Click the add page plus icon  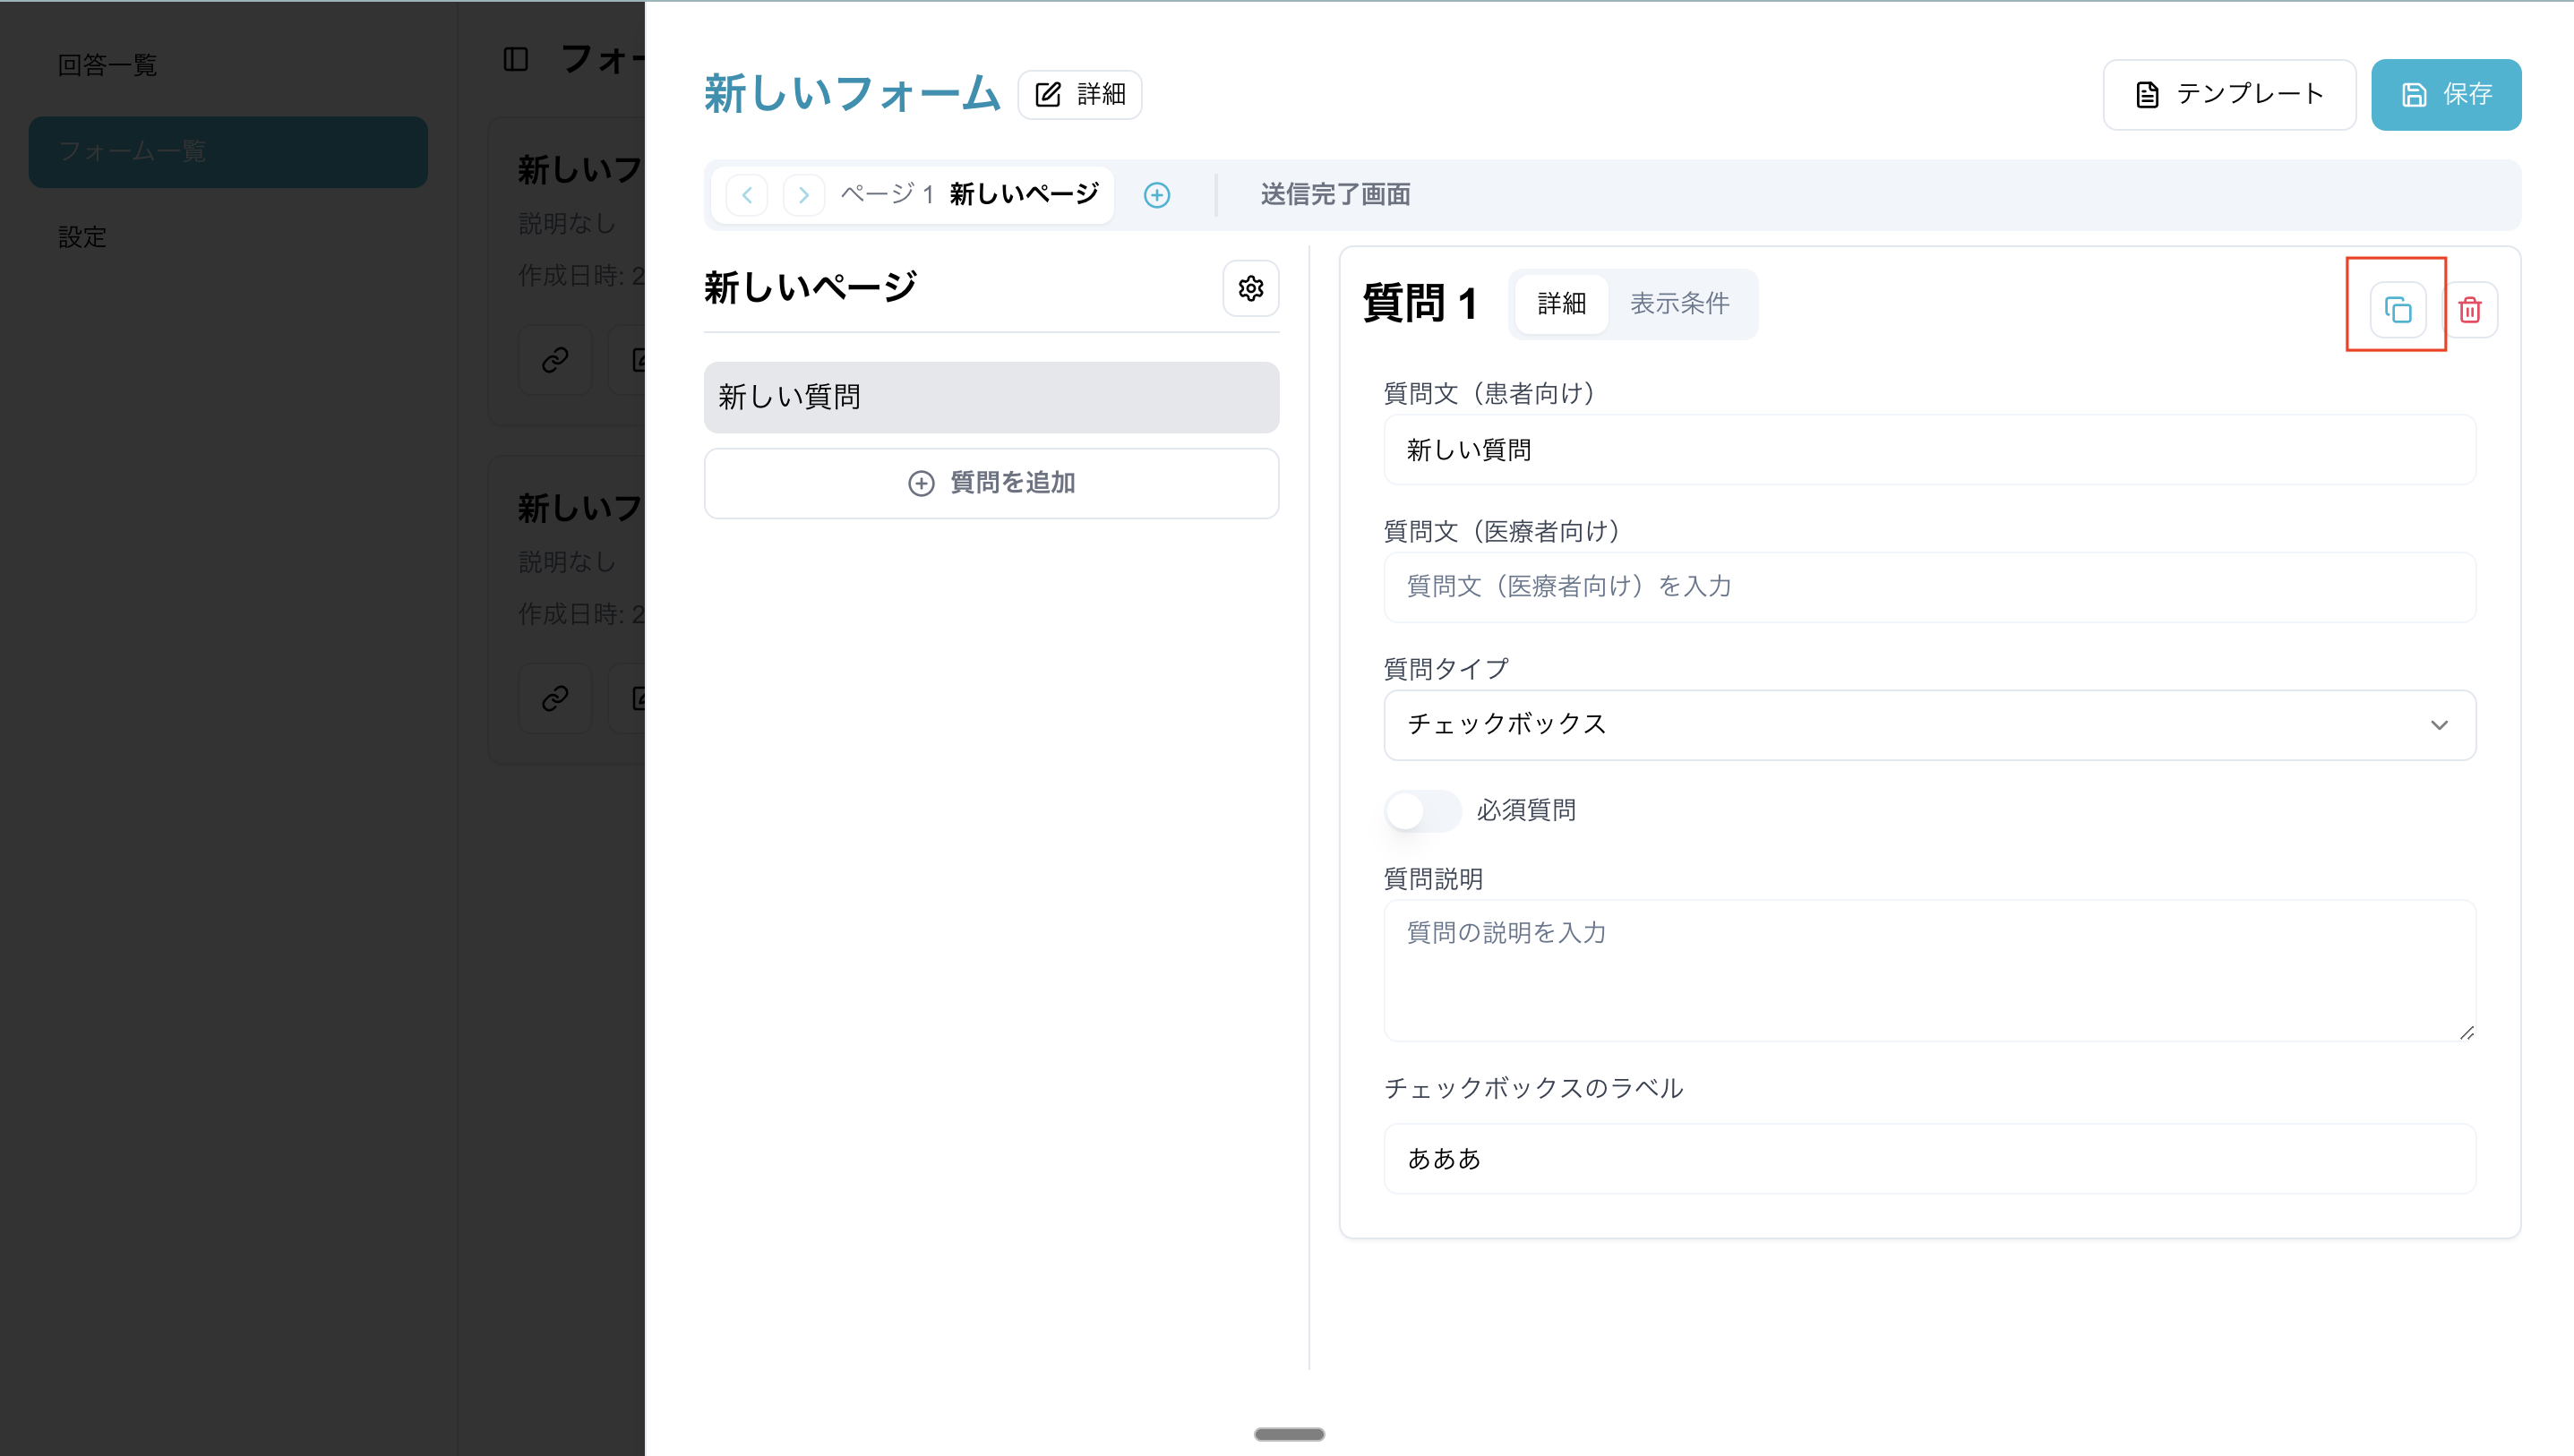coord(1156,195)
